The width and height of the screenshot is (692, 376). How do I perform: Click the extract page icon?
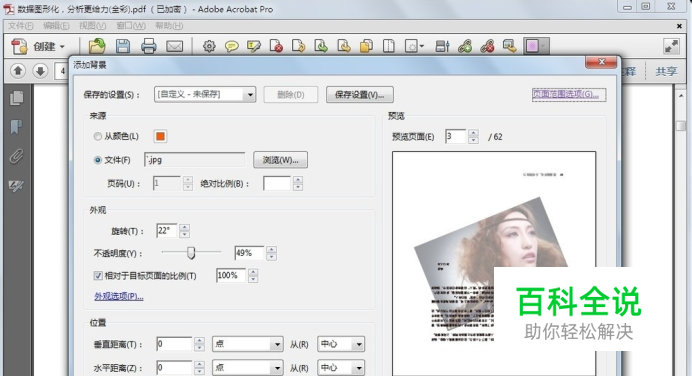click(x=321, y=46)
